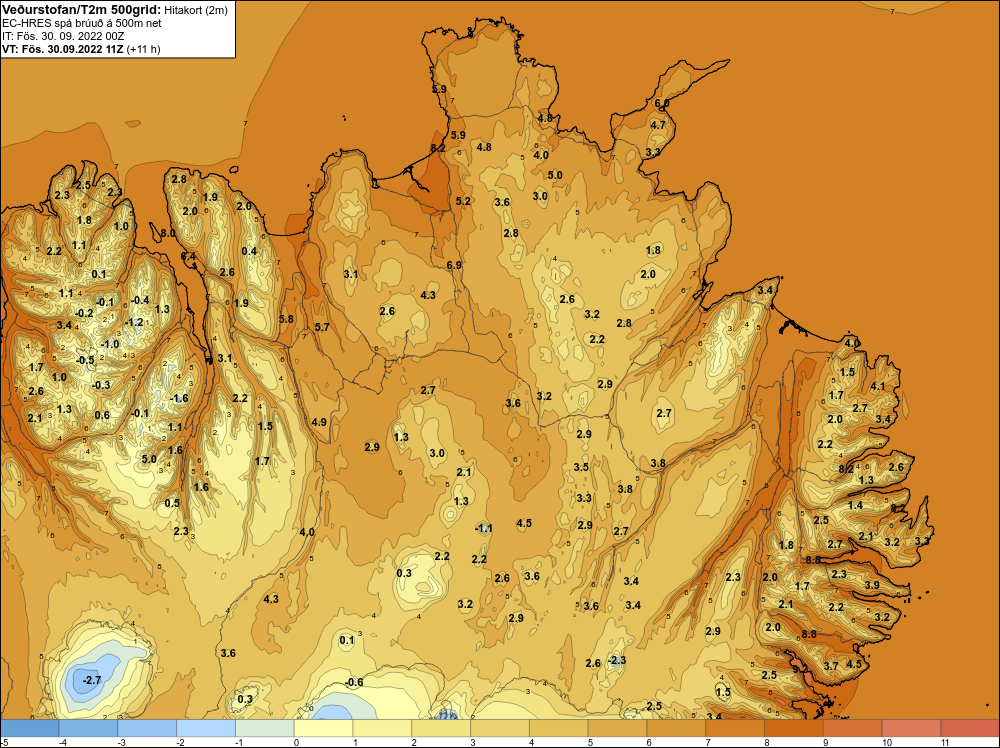Image resolution: width=1000 pixels, height=748 pixels.
Task: Click the legend color between 4 and 5
Action: [559, 728]
